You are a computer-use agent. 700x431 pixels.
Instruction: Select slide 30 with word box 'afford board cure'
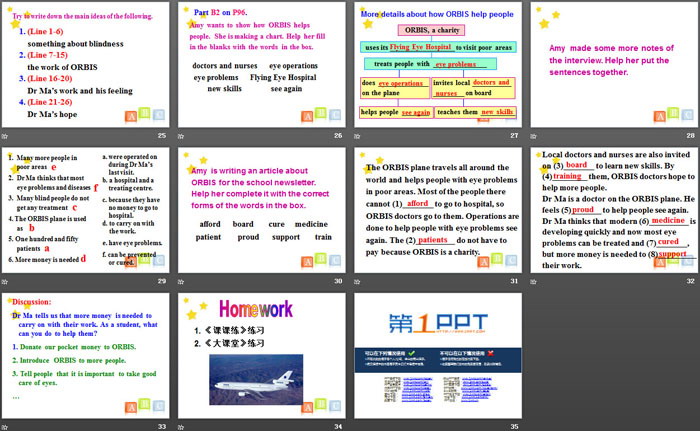coord(262,210)
